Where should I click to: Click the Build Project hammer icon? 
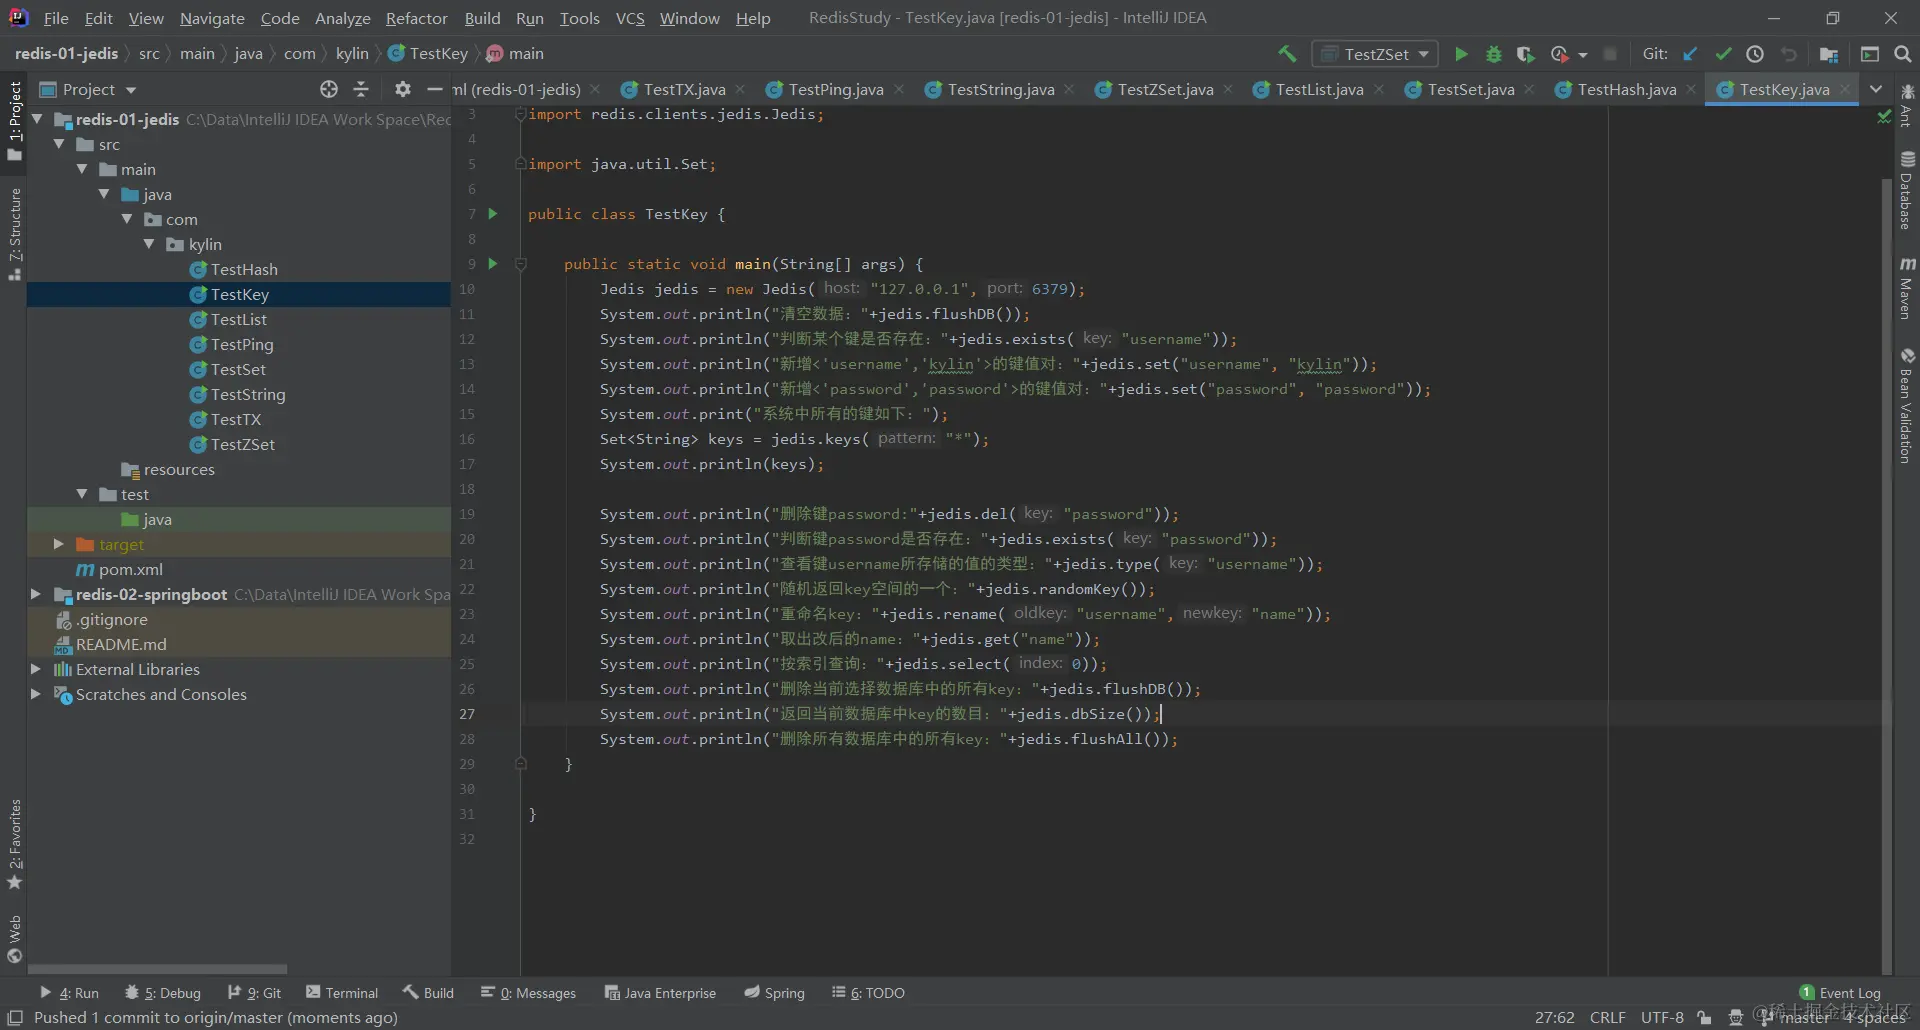1287,54
